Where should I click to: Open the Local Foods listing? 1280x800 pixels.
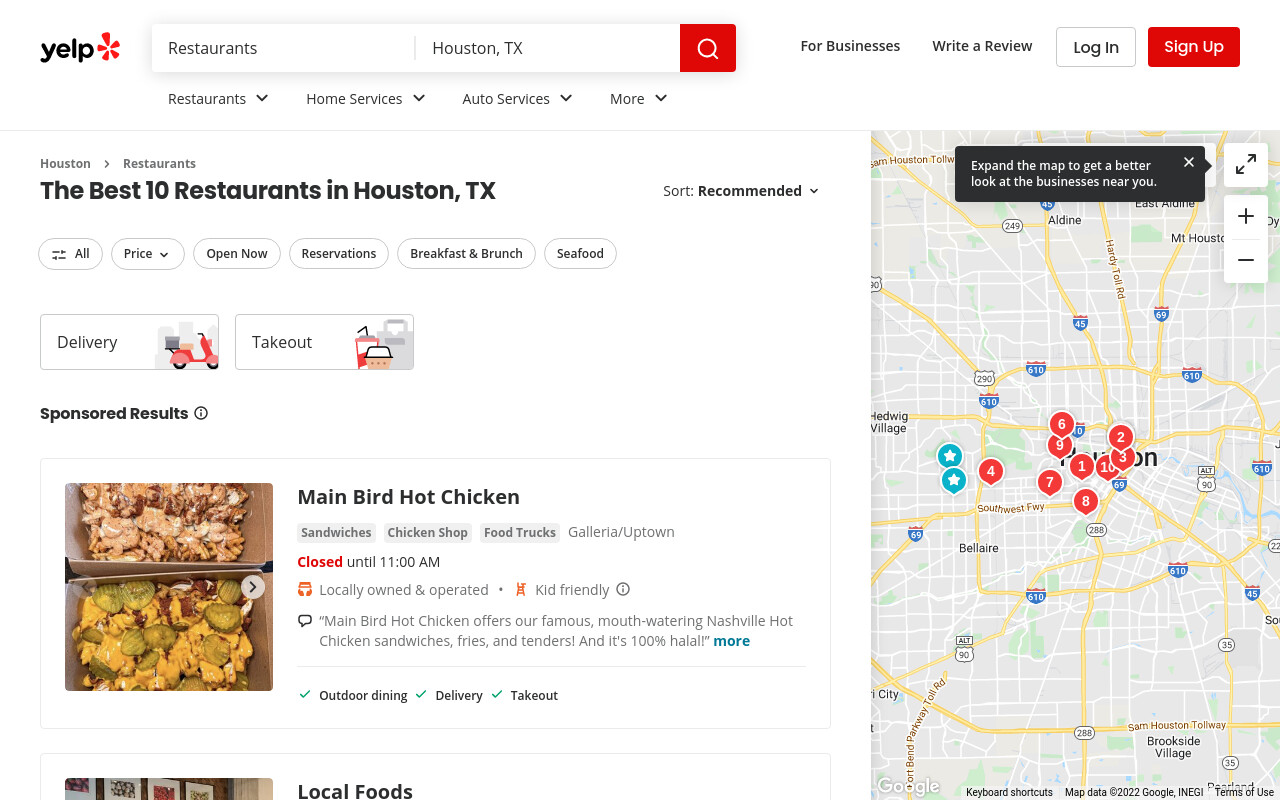click(x=355, y=790)
